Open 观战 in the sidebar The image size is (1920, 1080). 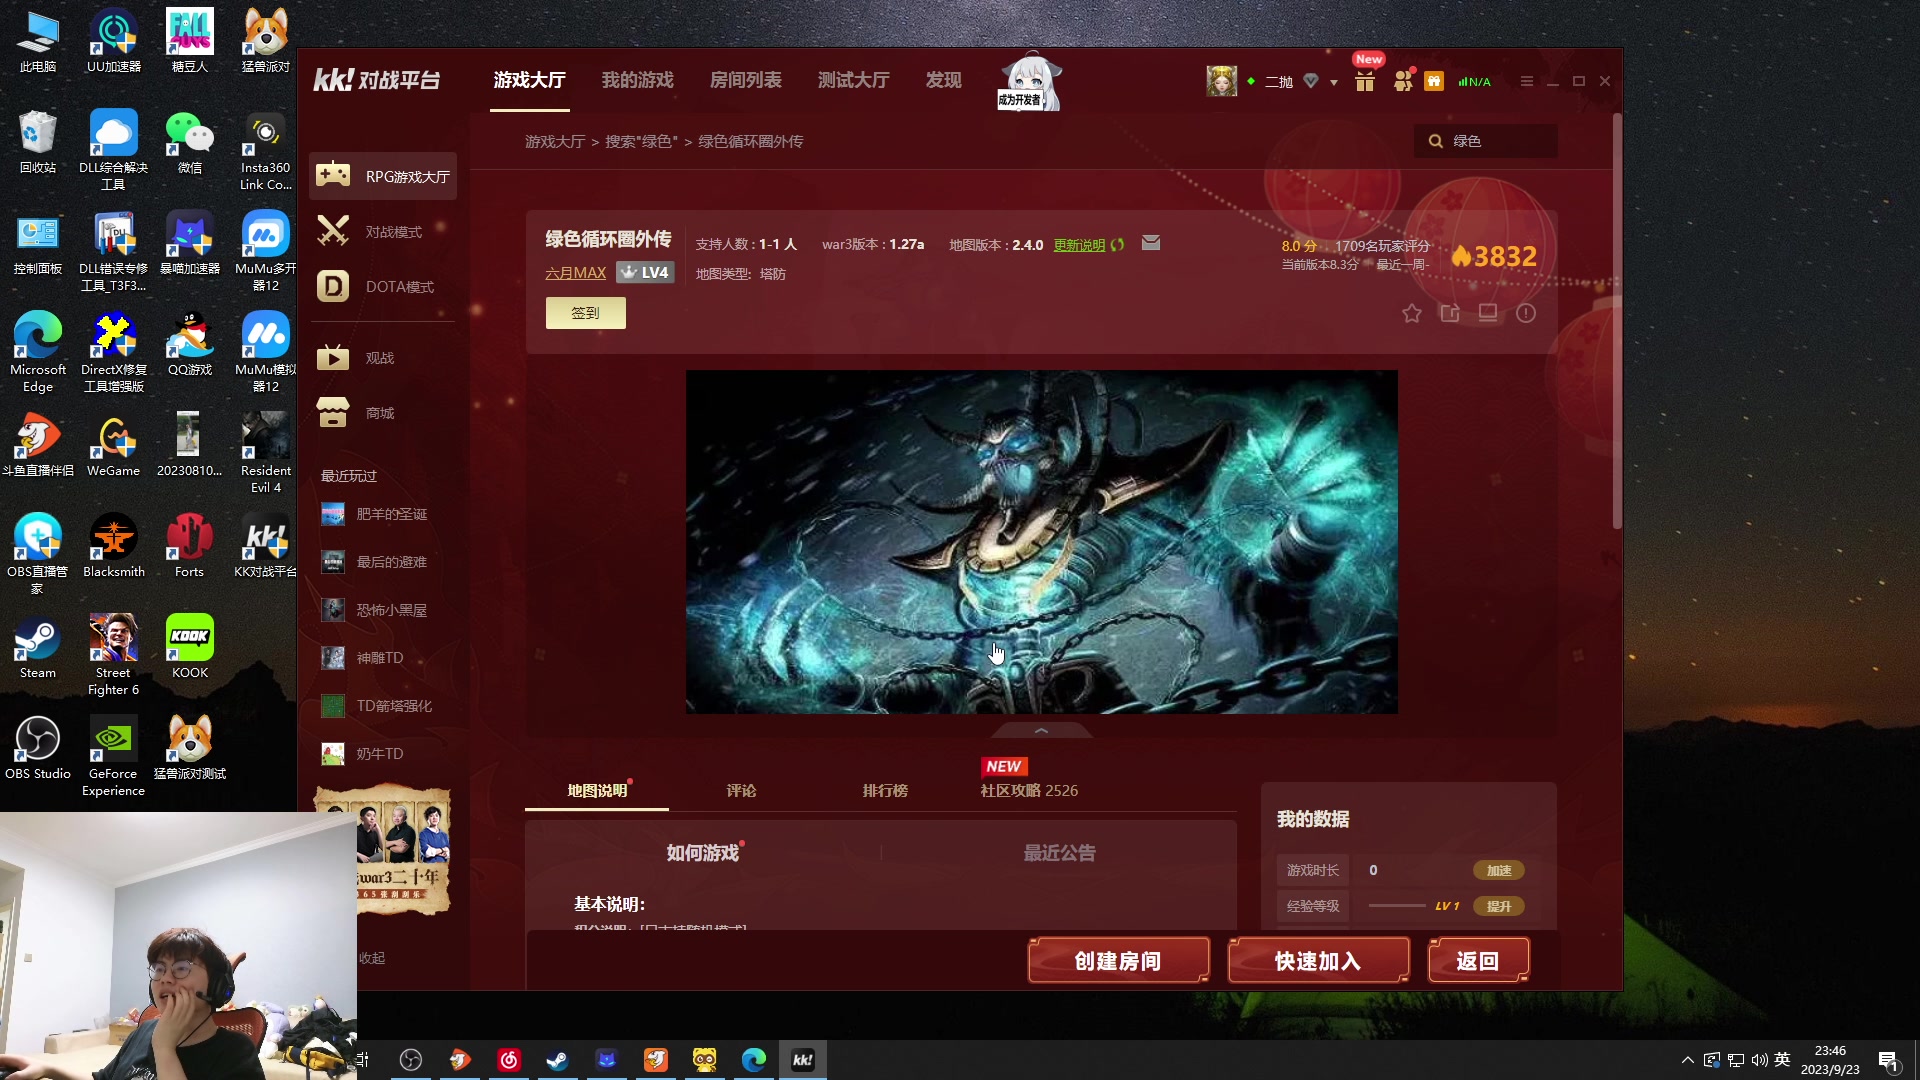[383, 357]
